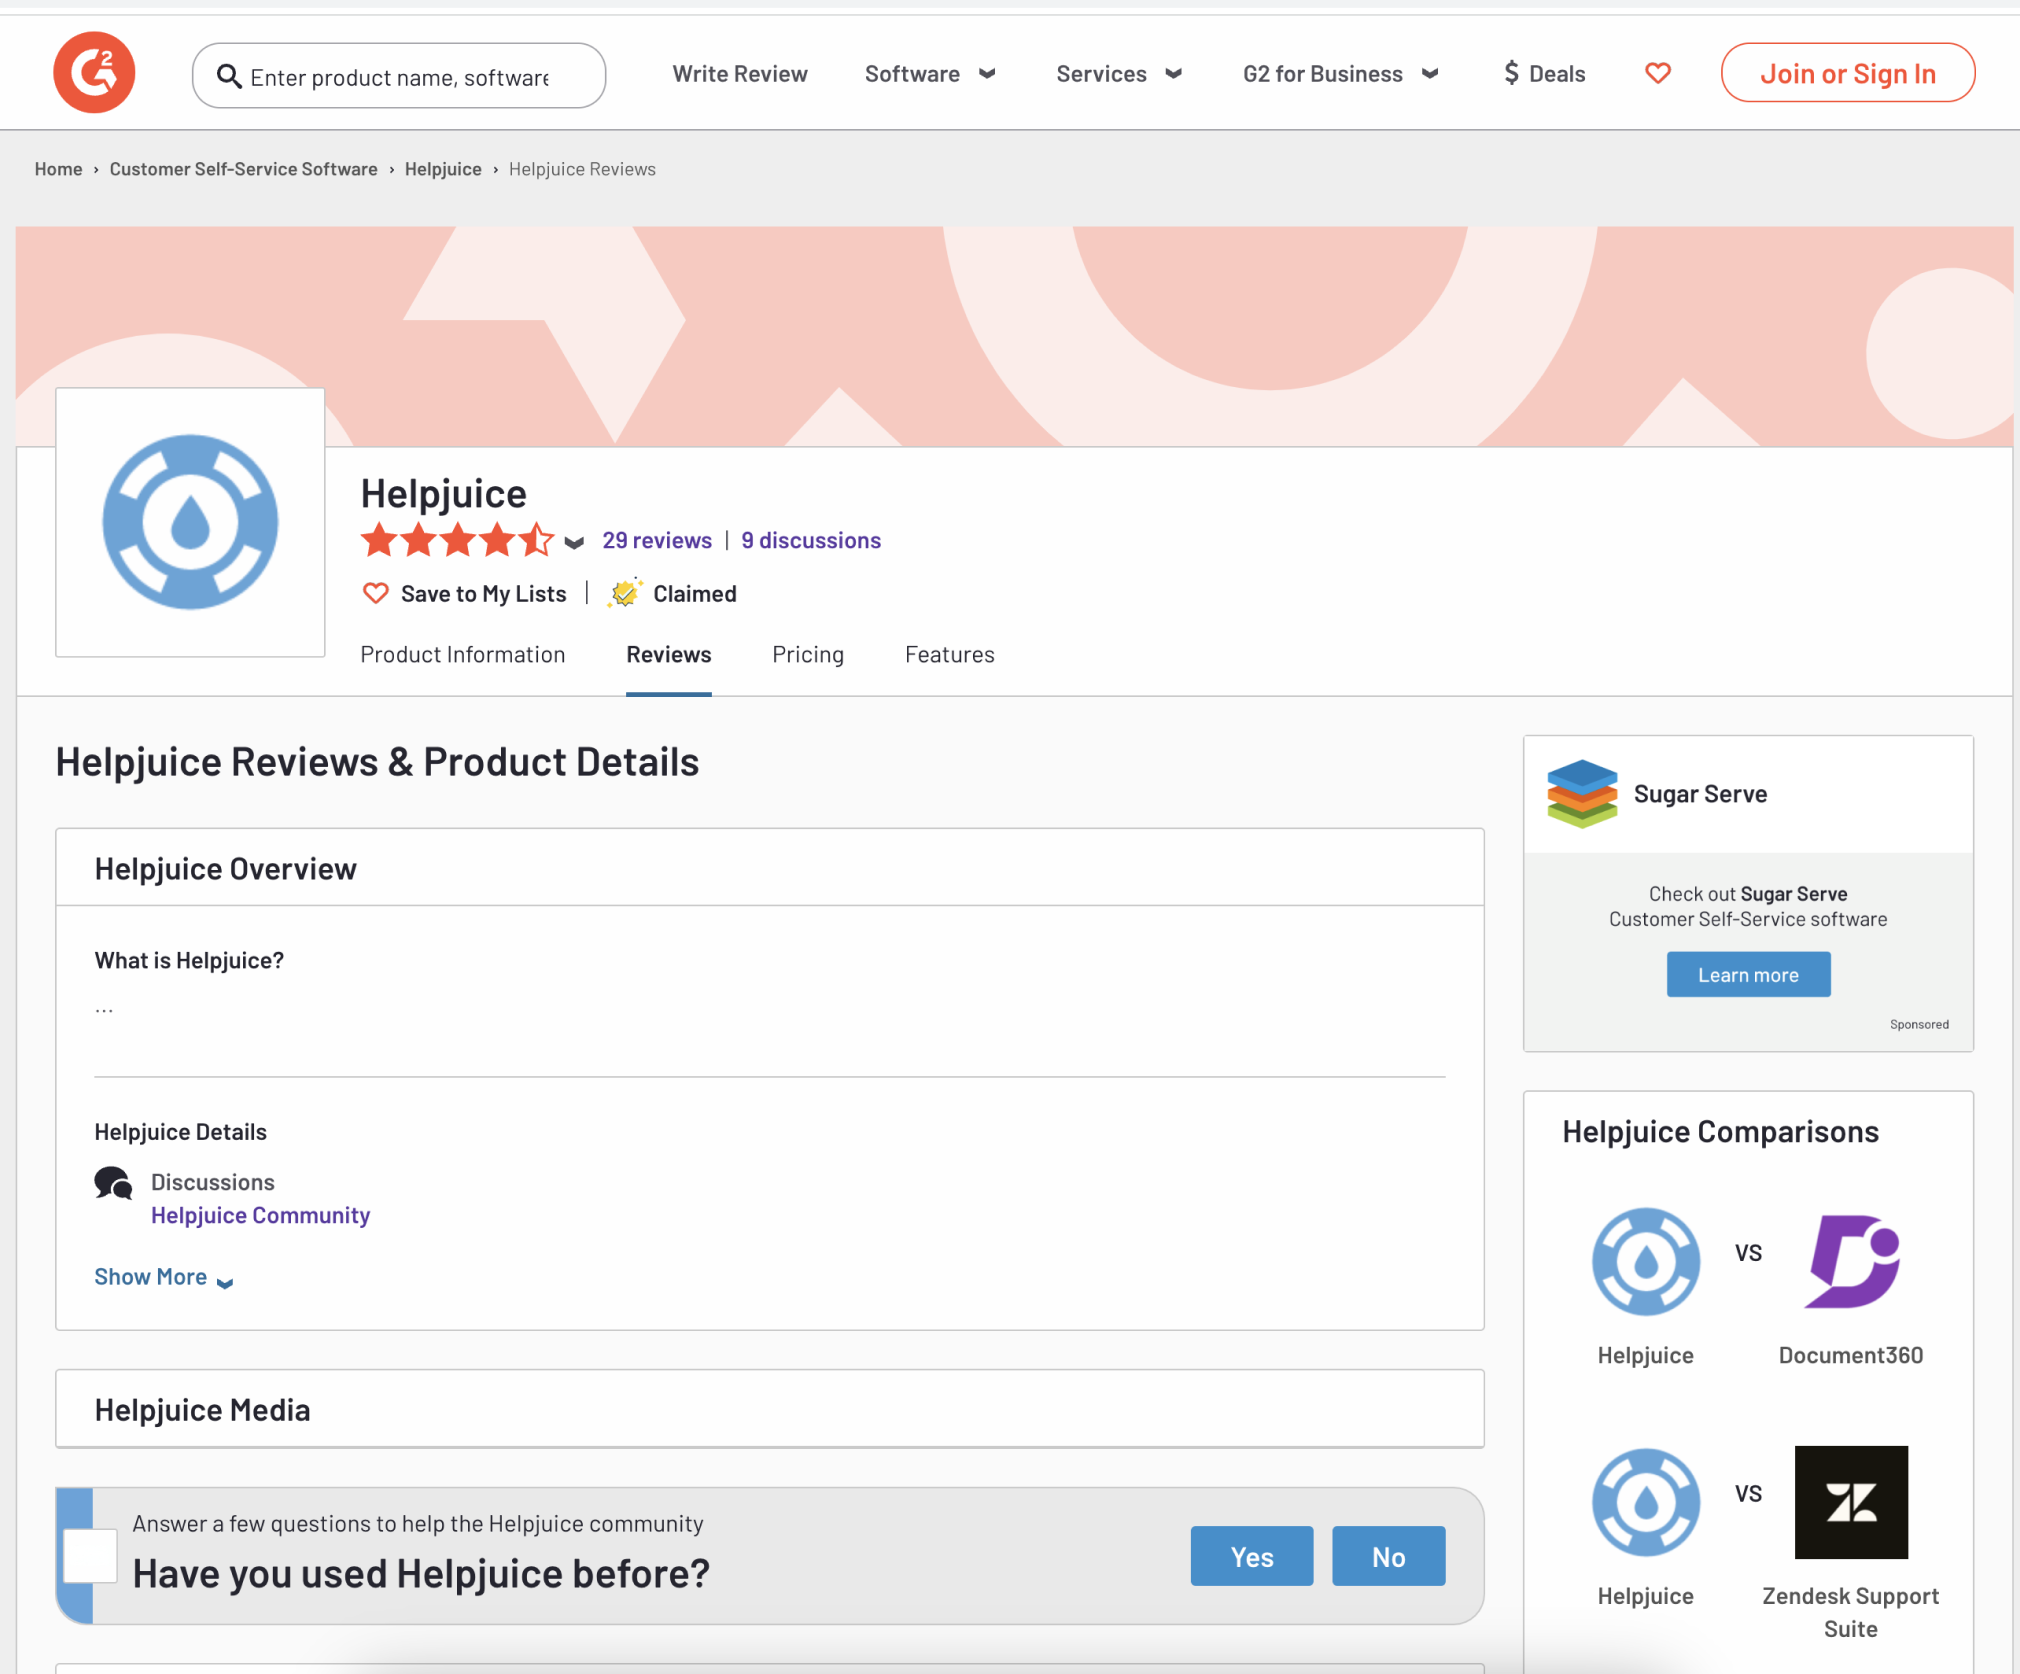Click the Join or Sign In button
This screenshot has height=1674, width=2020.
tap(1848, 73)
